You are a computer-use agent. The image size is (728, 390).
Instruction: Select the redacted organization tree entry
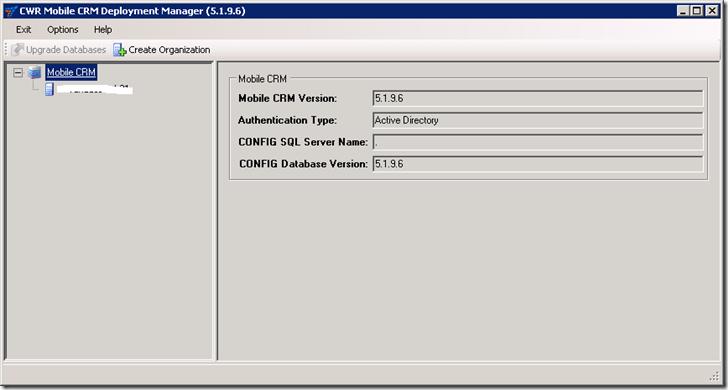tap(94, 90)
